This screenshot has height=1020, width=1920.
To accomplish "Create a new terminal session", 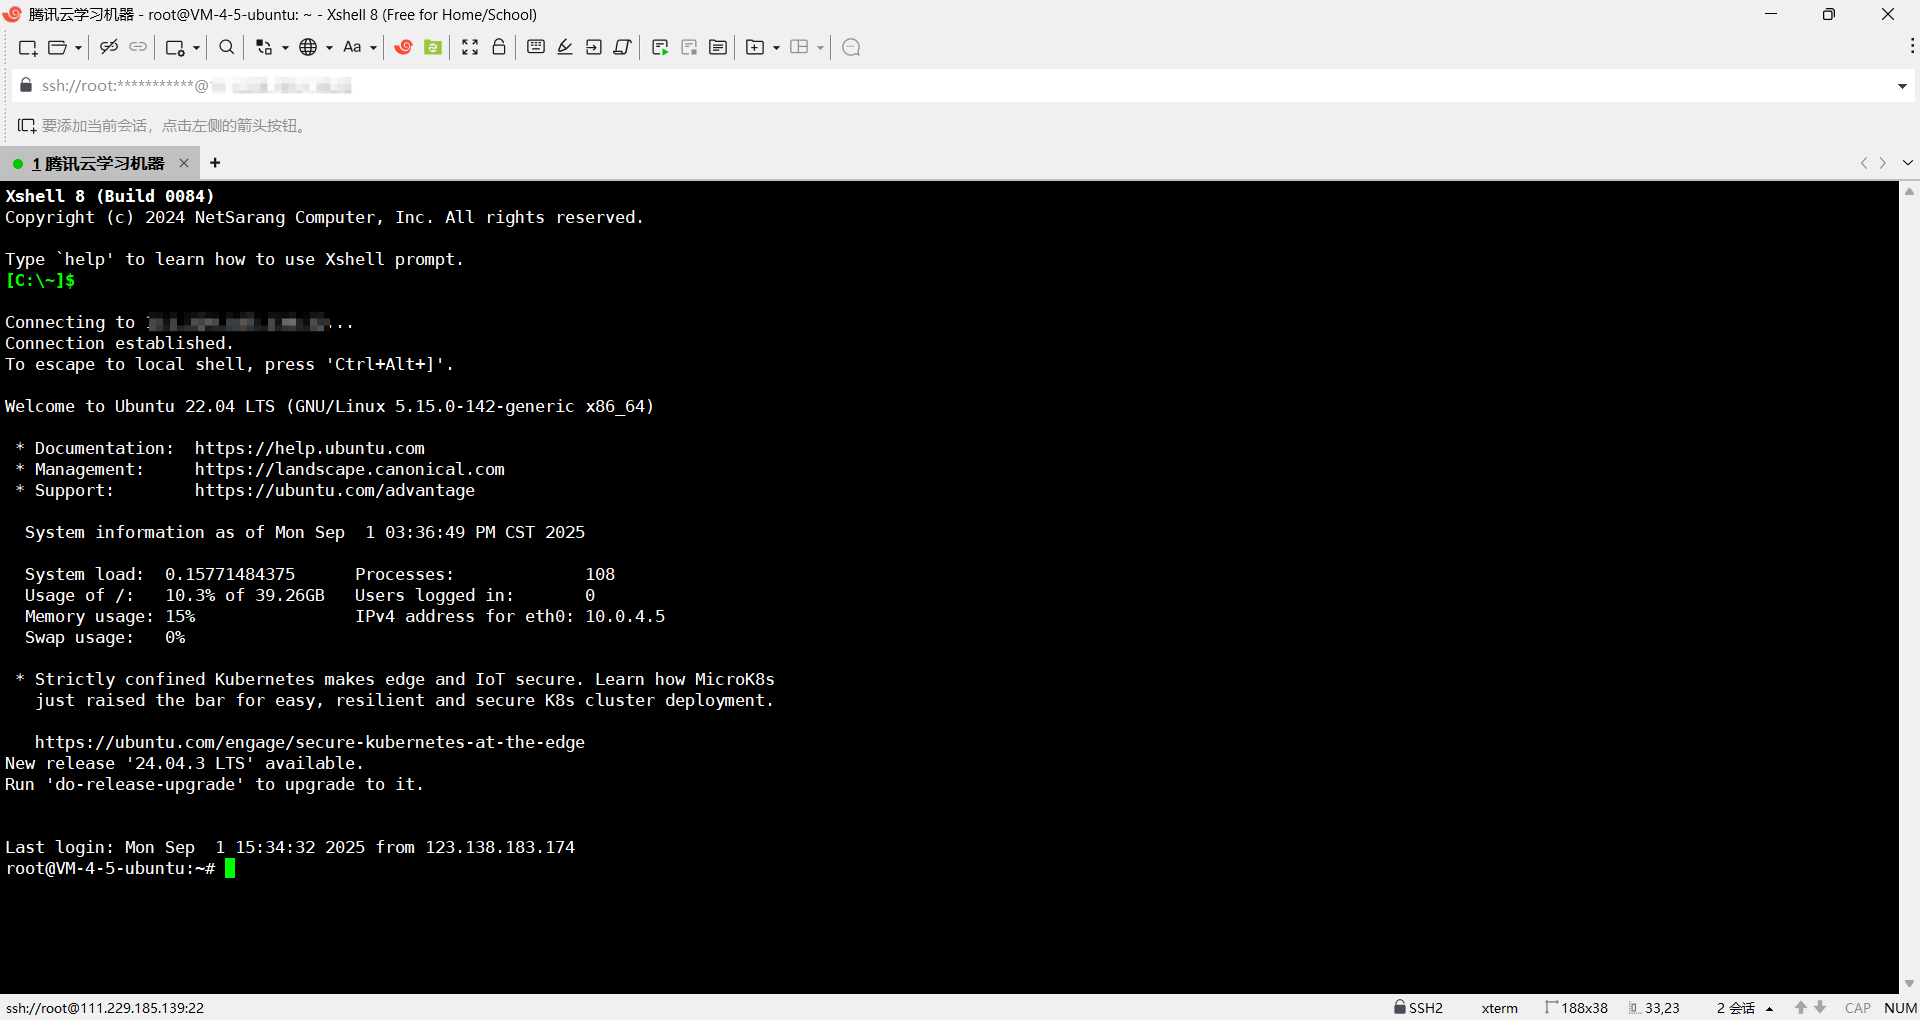I will (x=27, y=47).
